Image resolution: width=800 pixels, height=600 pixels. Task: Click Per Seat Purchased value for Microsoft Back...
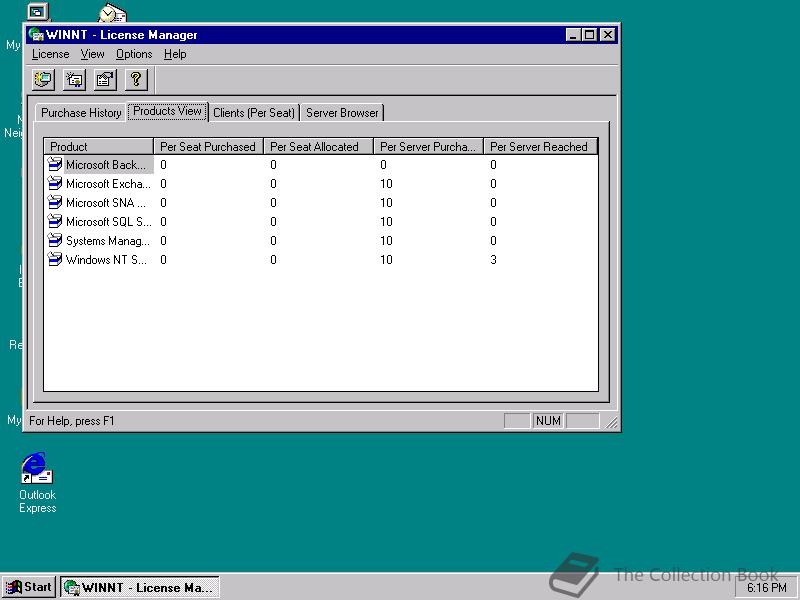[x=163, y=165]
